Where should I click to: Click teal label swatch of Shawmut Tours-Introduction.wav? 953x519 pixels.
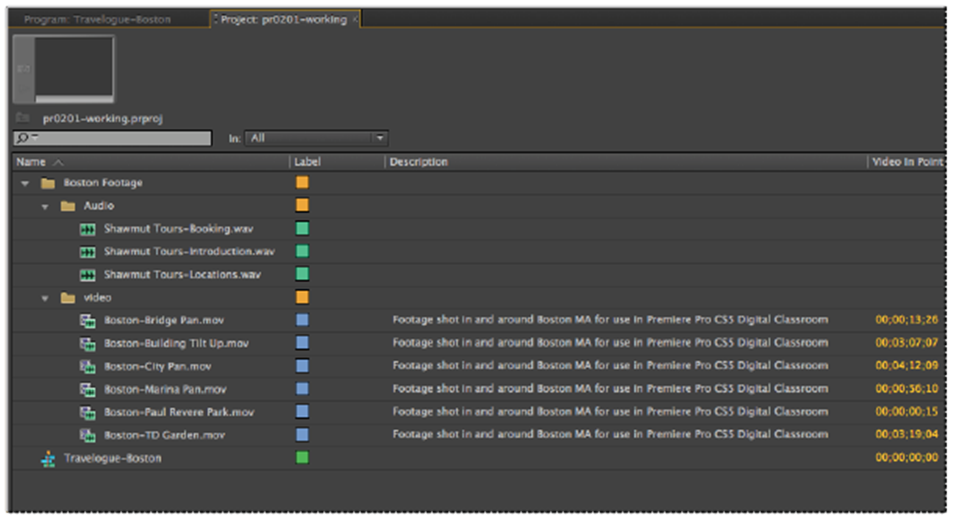point(302,251)
